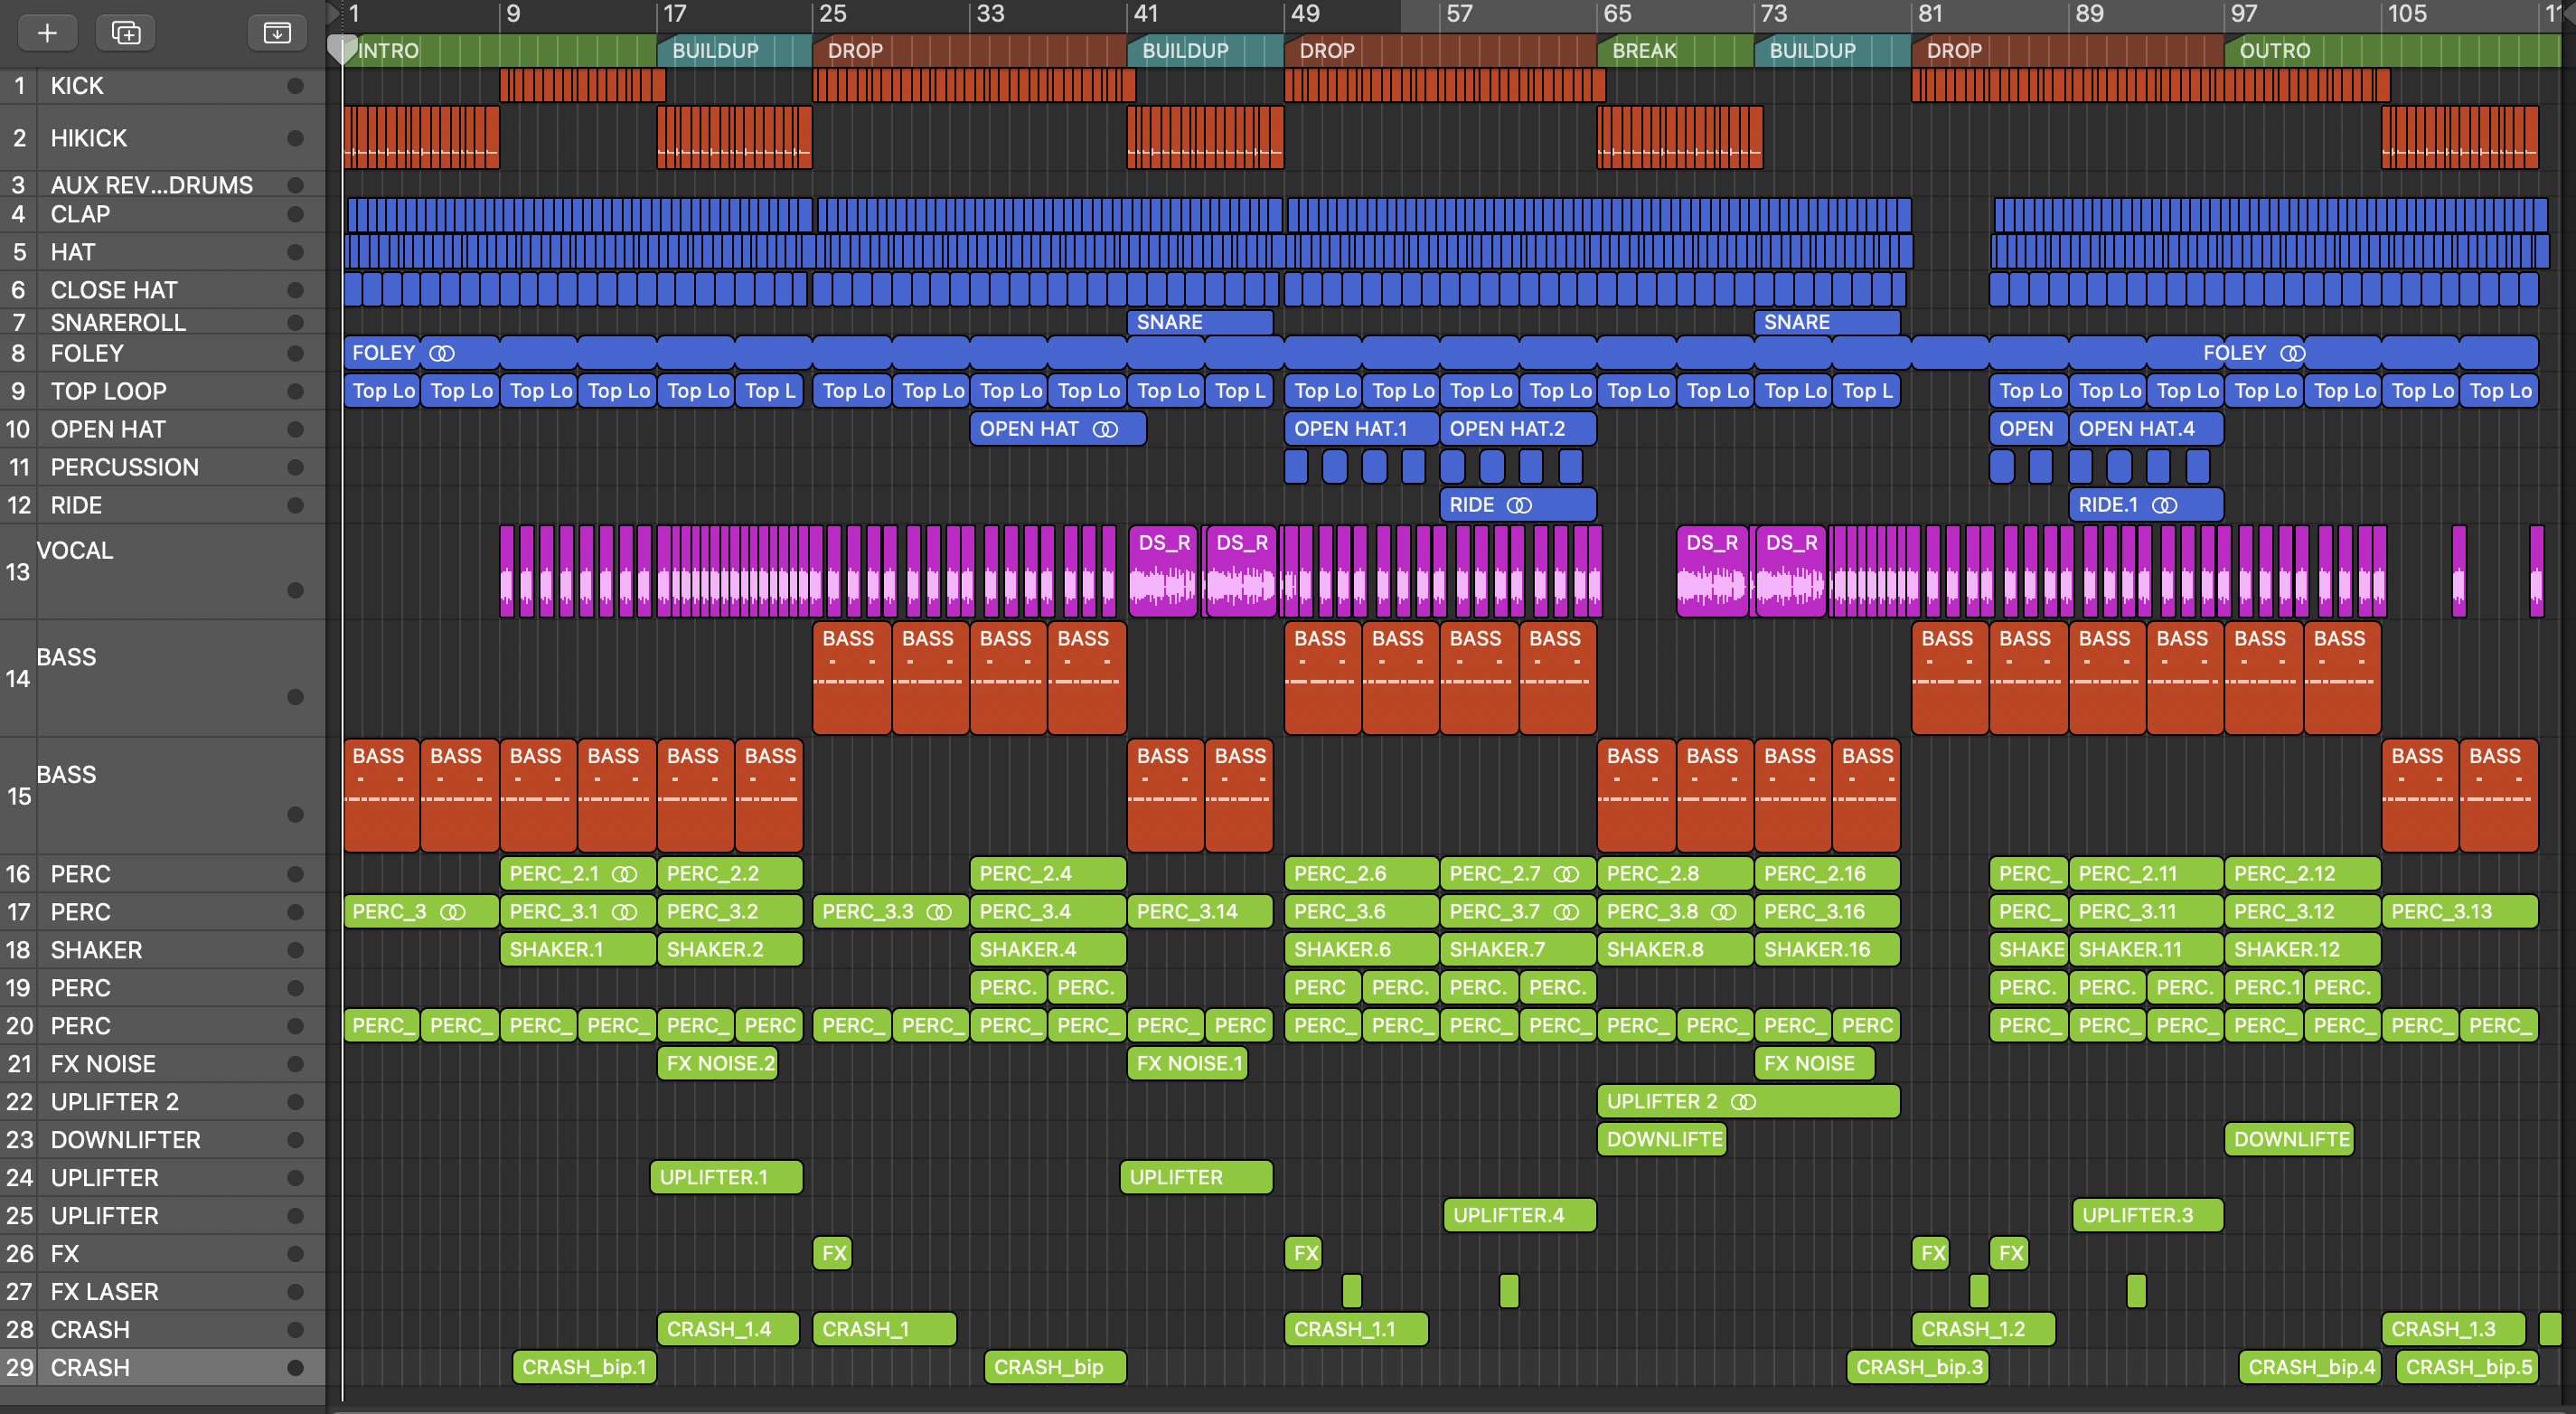
Task: Toggle the dot button on the DOWNLIFTER track
Action: 295,1140
